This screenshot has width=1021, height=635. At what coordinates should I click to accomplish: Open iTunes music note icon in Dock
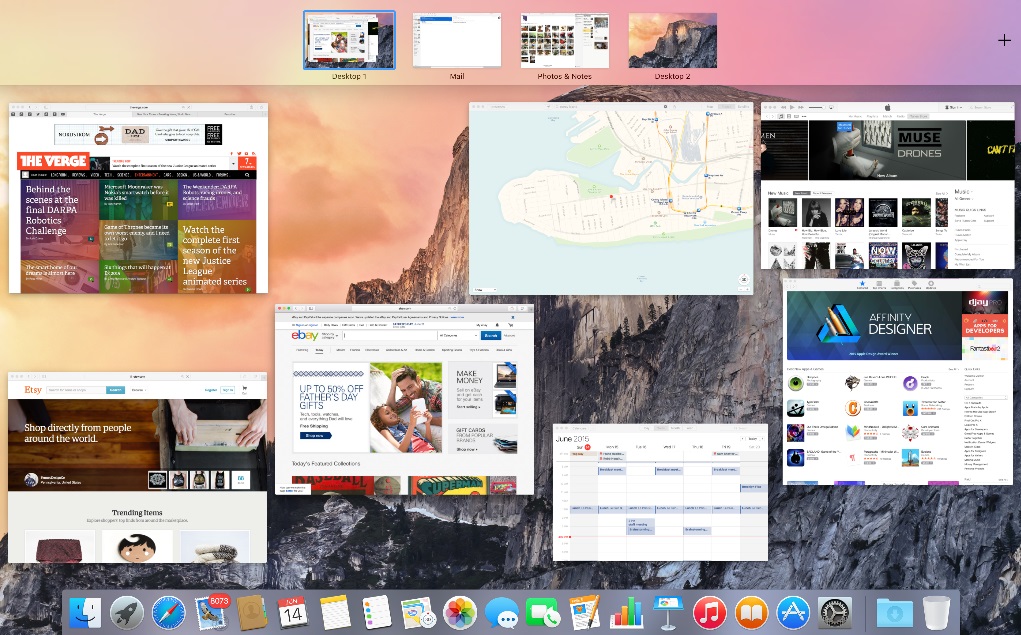[x=710, y=613]
